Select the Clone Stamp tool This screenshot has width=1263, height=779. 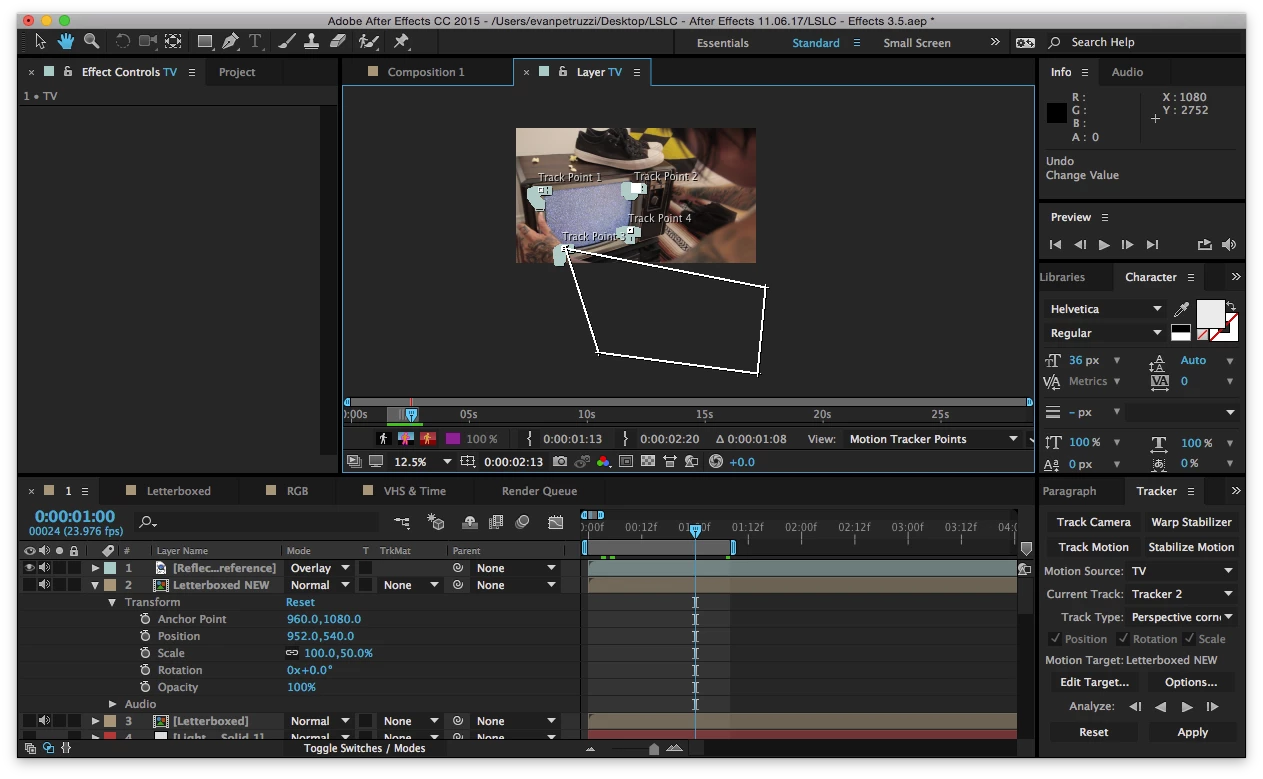point(312,41)
